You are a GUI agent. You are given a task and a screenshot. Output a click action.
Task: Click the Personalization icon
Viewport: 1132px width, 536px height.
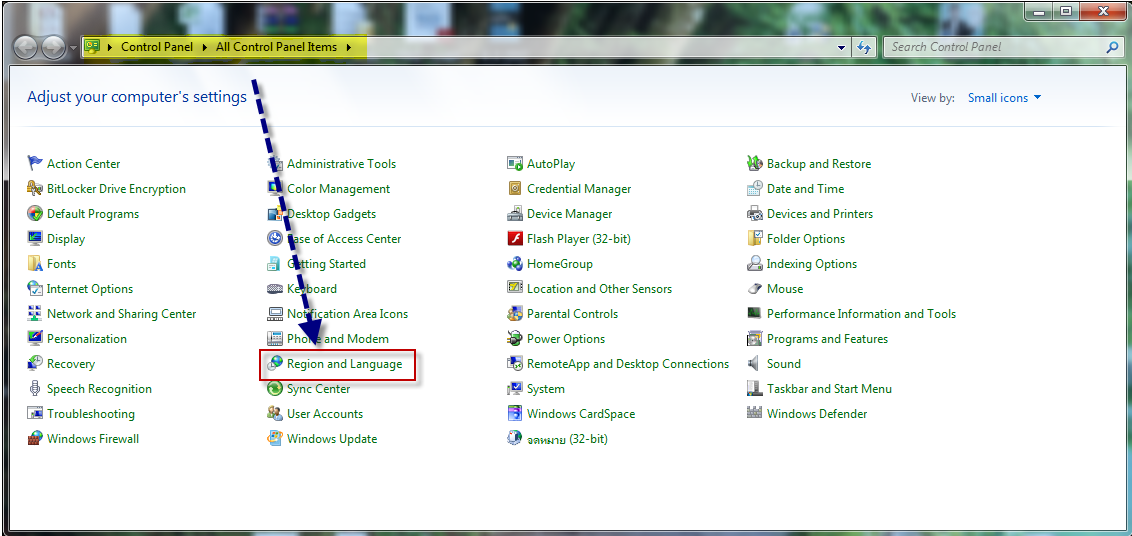(x=35, y=339)
